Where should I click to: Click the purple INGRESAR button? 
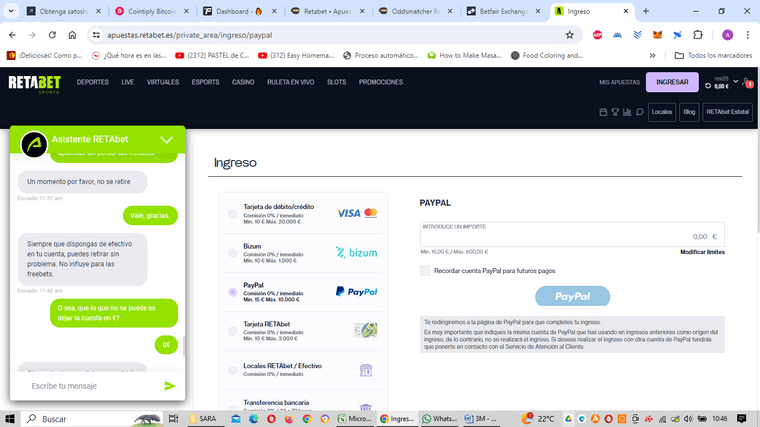[672, 82]
